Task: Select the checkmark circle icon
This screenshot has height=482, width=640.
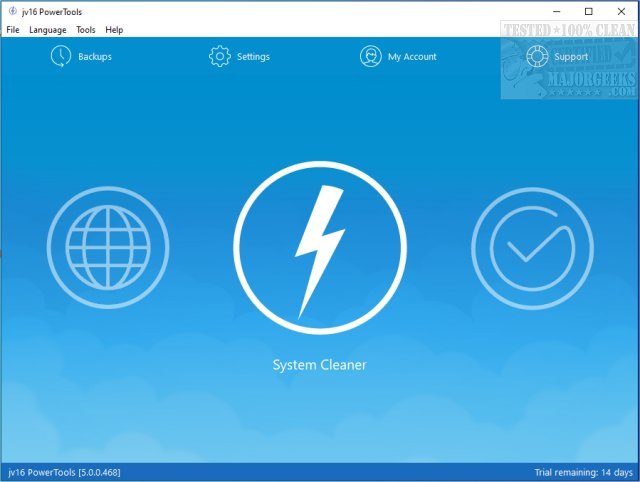Action: click(x=532, y=248)
